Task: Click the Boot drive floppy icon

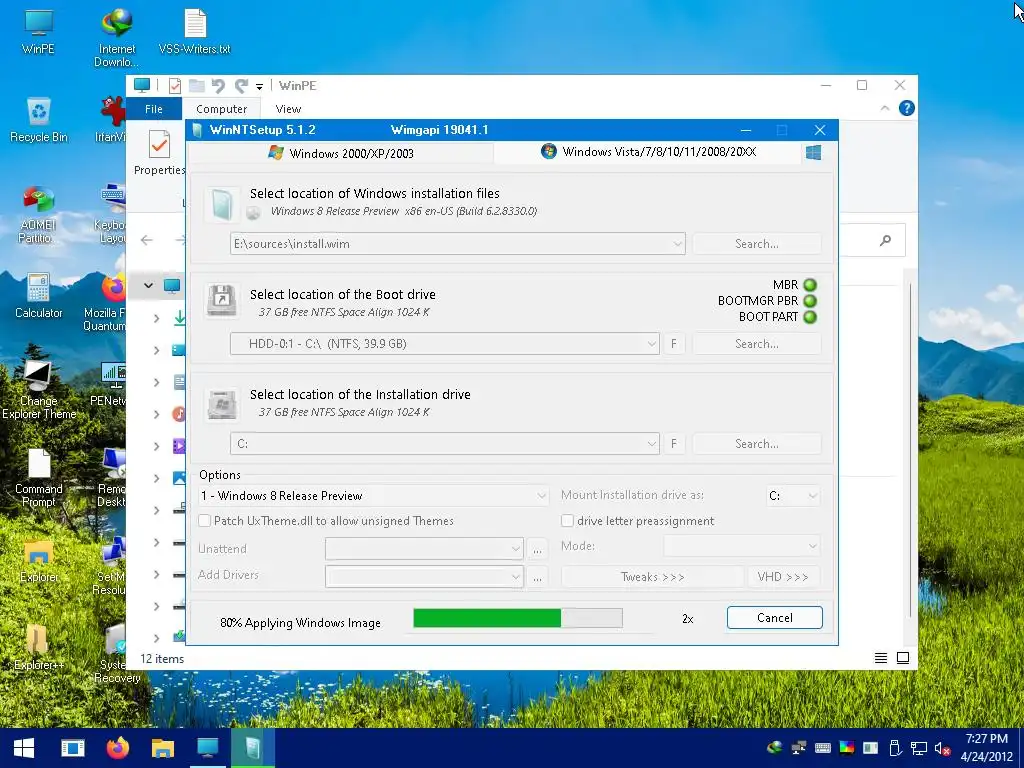Action: pos(221,300)
